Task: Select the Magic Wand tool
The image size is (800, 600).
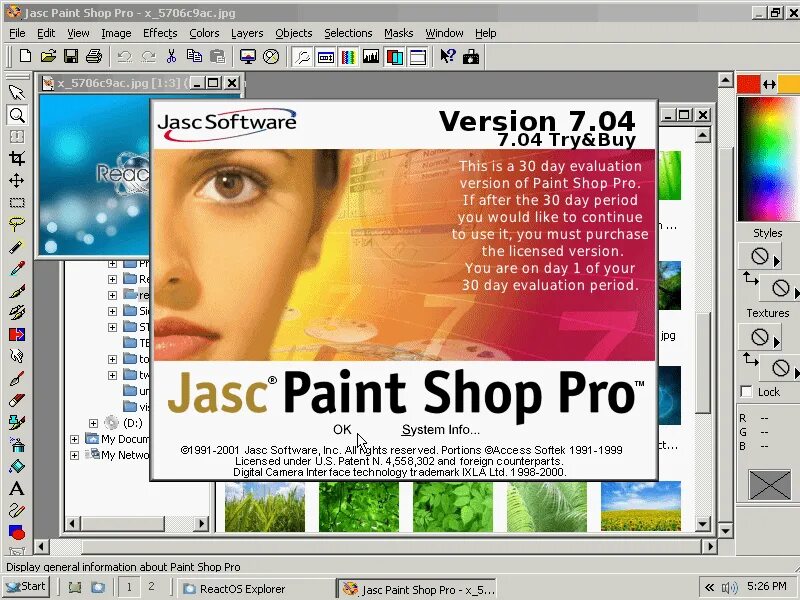Action: [x=17, y=246]
